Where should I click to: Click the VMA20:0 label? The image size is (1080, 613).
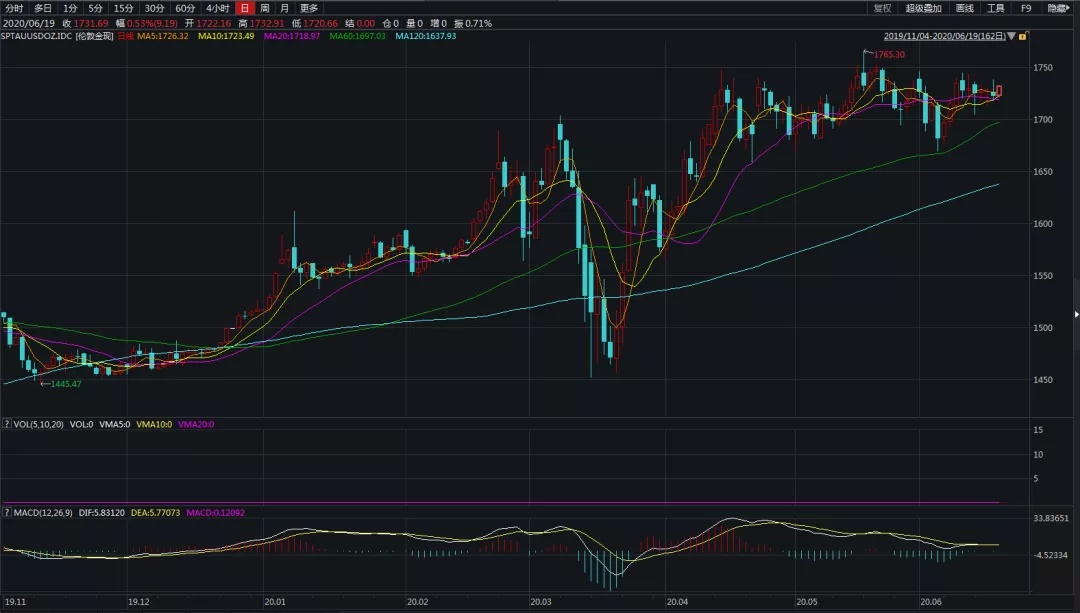point(196,424)
